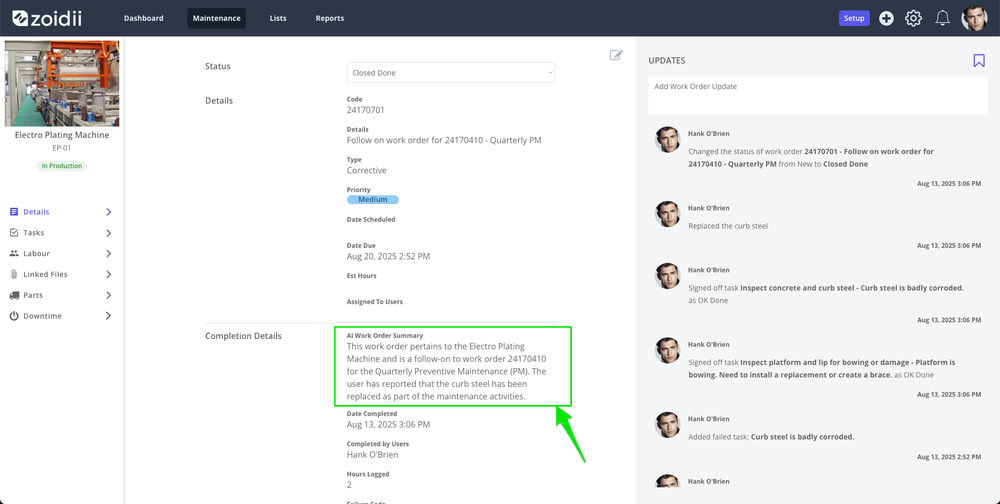Click the Electro Plating Machine asset name
The image size is (1000, 504).
62,135
